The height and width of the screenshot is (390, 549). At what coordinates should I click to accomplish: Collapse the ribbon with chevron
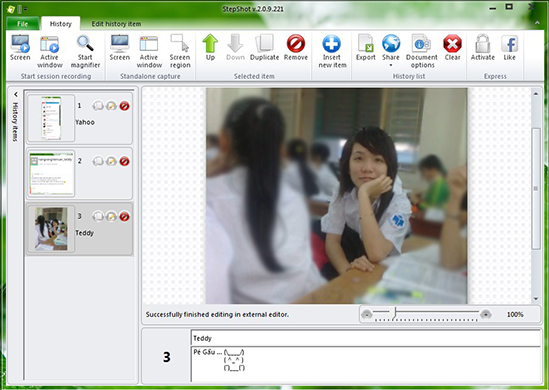(537, 23)
